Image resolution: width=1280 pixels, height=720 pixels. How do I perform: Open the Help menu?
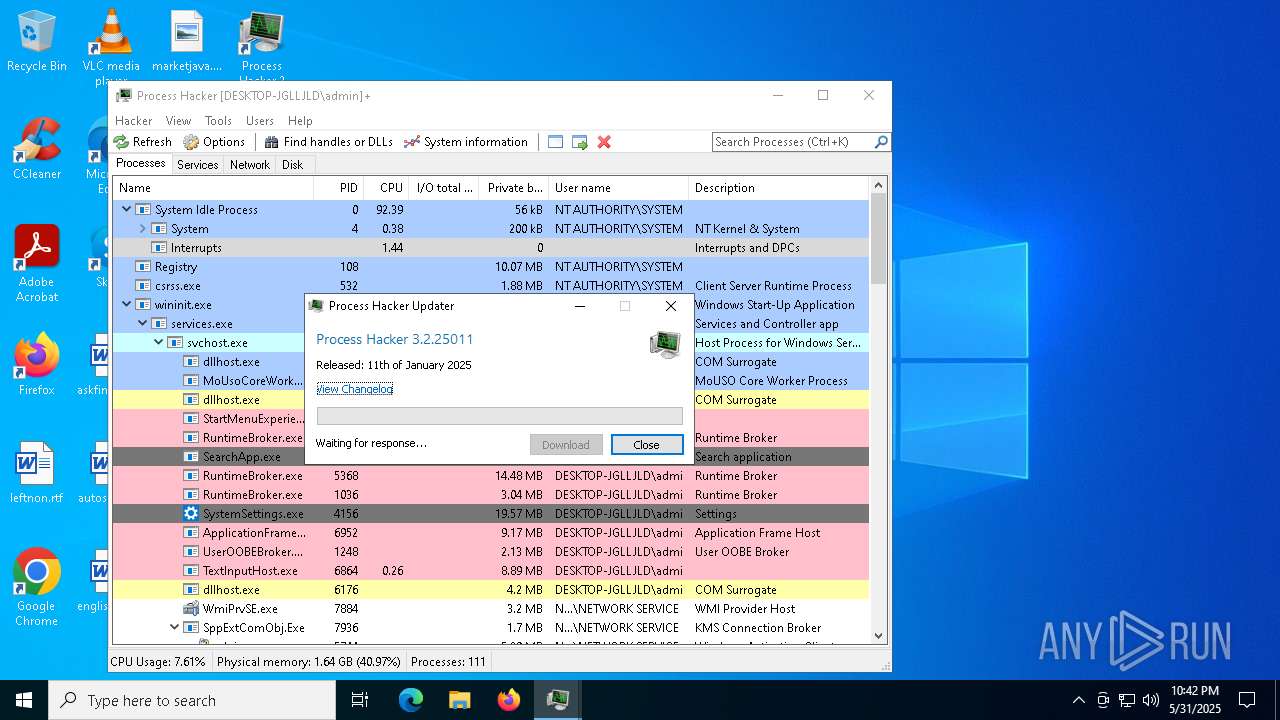click(x=300, y=121)
